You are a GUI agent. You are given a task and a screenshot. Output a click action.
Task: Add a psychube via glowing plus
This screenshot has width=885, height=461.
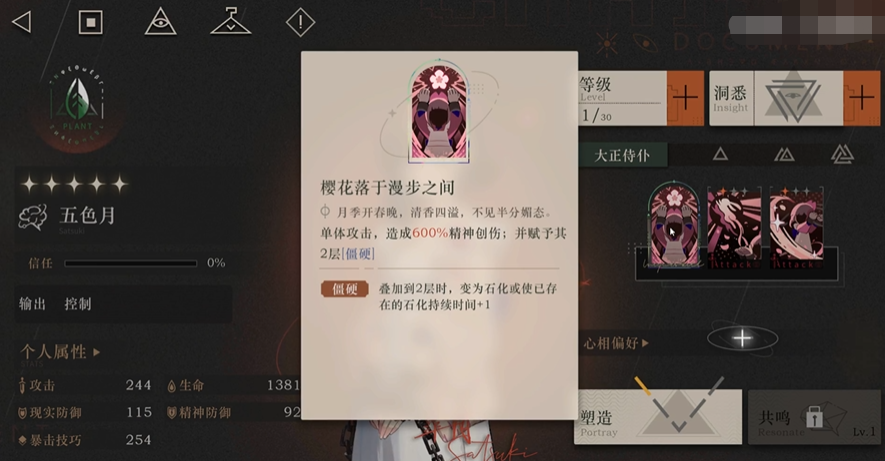pos(742,339)
